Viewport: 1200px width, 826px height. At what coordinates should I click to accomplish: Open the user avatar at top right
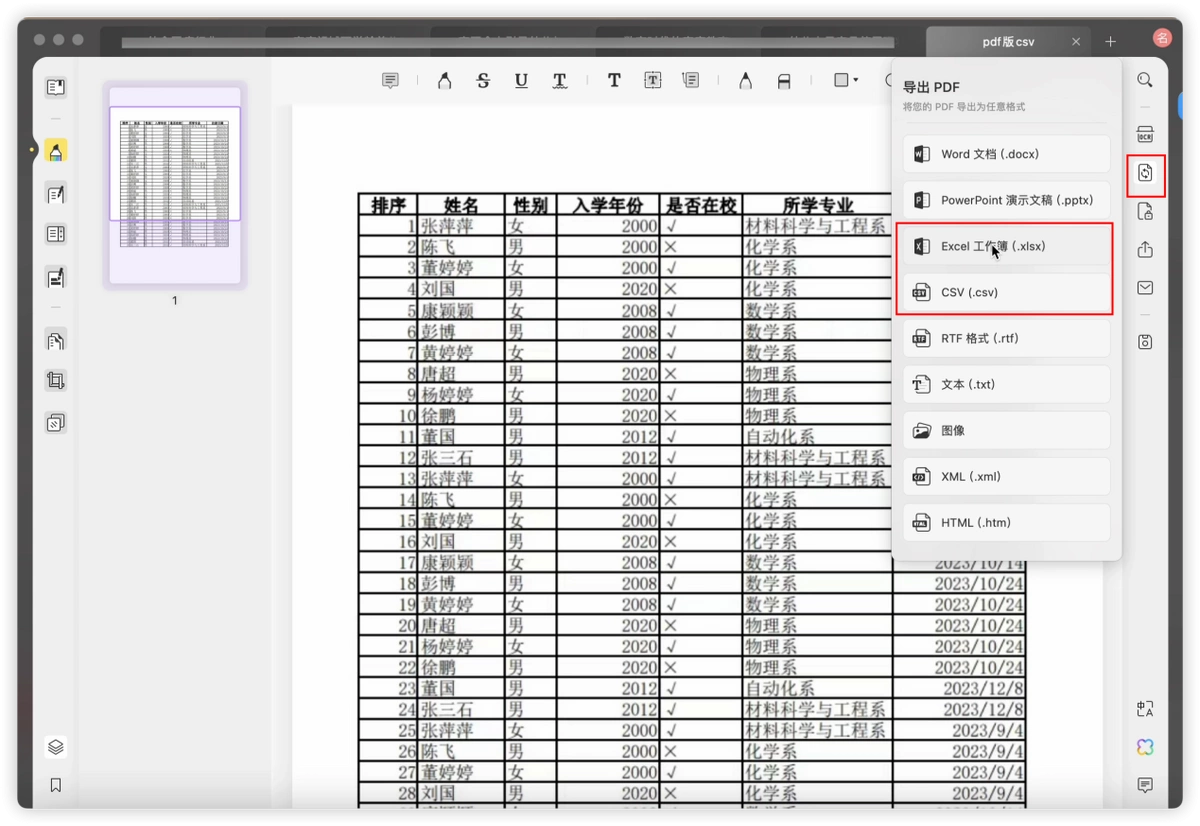coord(1162,38)
